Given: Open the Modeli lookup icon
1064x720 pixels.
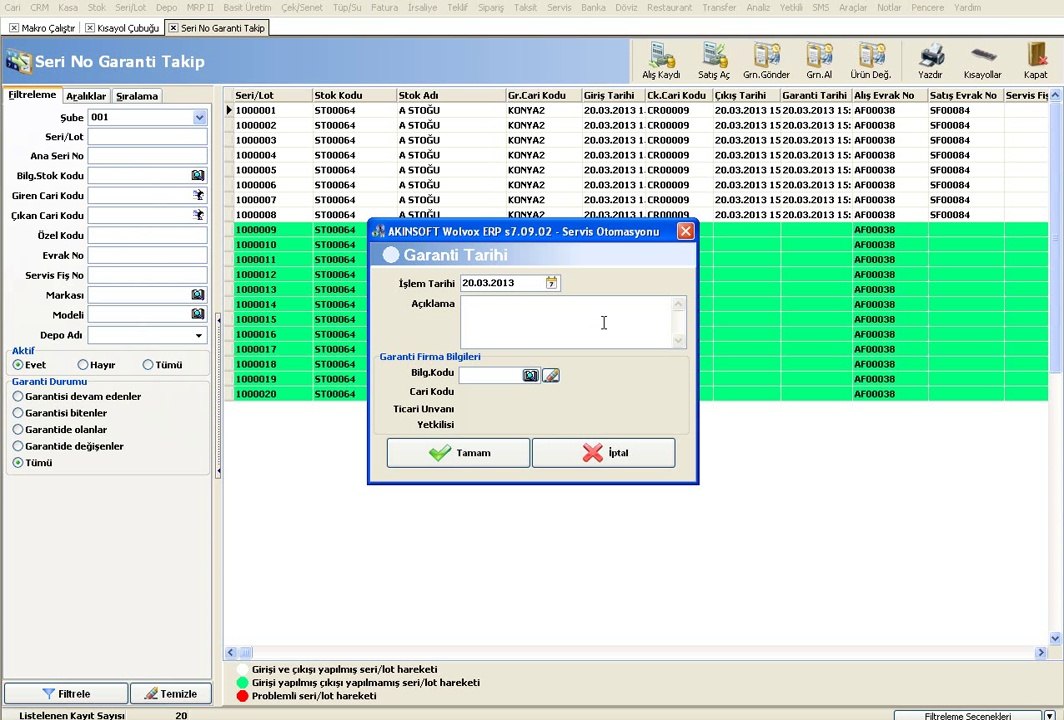Looking at the screenshot, I should 197,314.
